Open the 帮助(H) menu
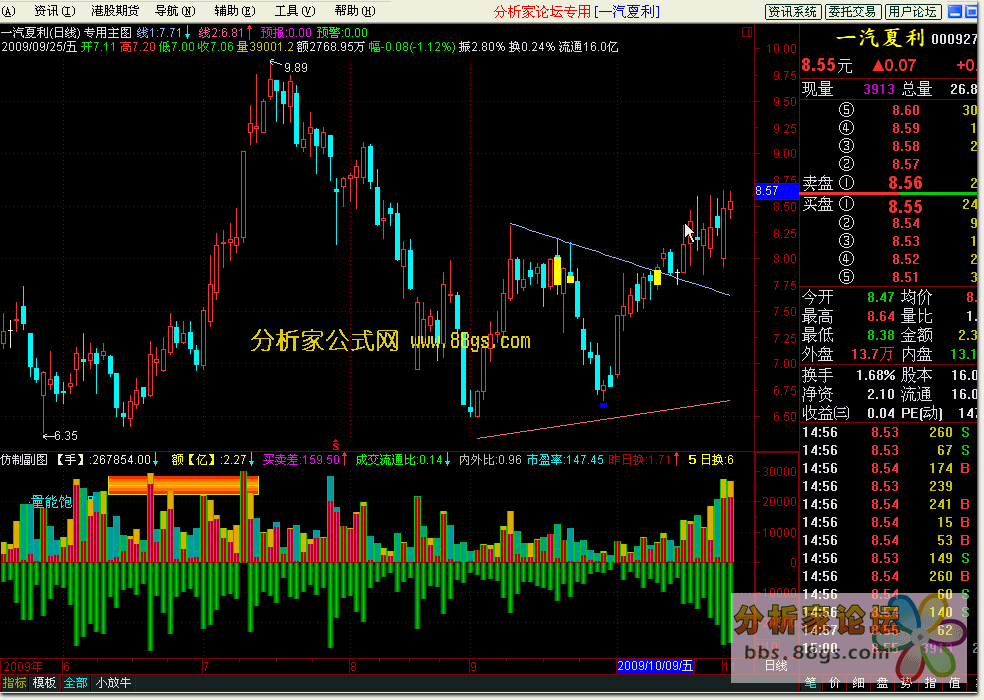 point(355,11)
